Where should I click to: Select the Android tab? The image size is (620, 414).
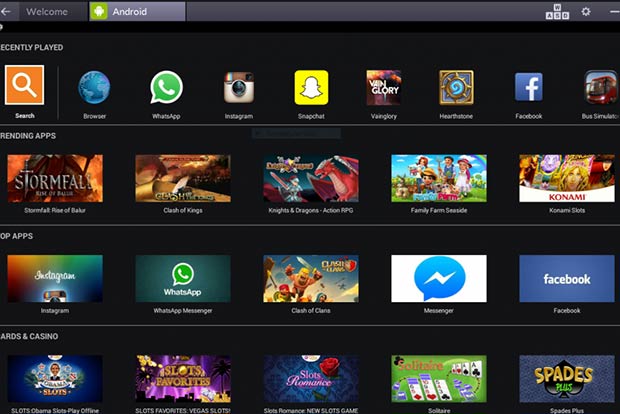137,11
